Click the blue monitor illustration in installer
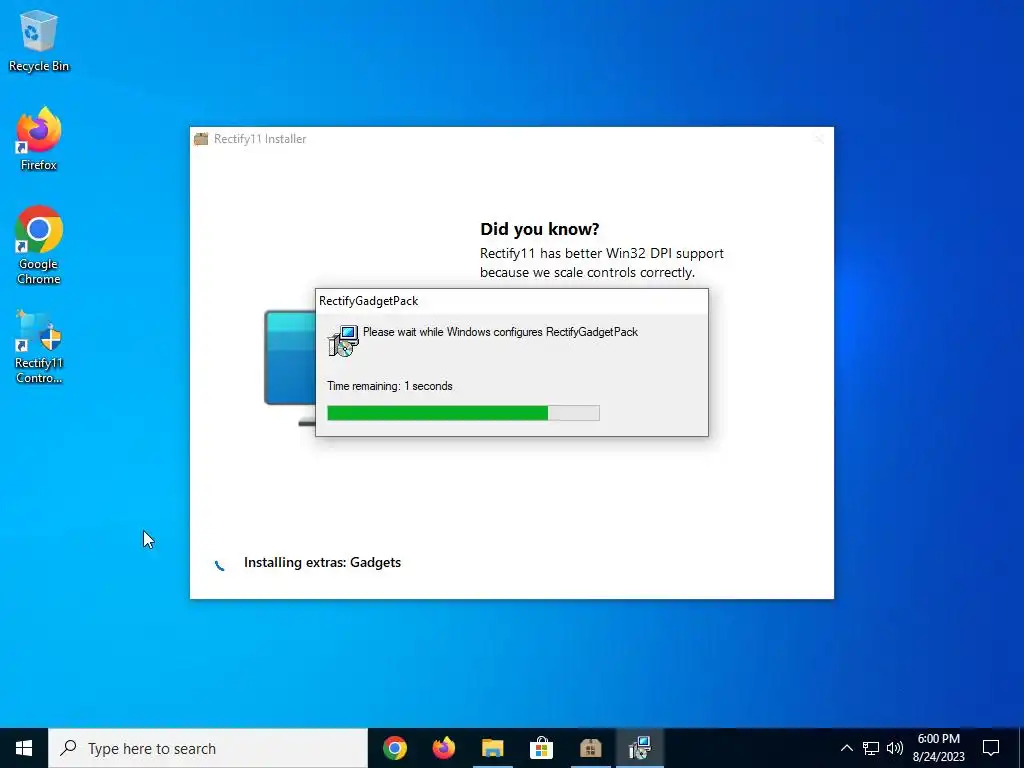Screen dimensions: 1024x768 (x=291, y=368)
